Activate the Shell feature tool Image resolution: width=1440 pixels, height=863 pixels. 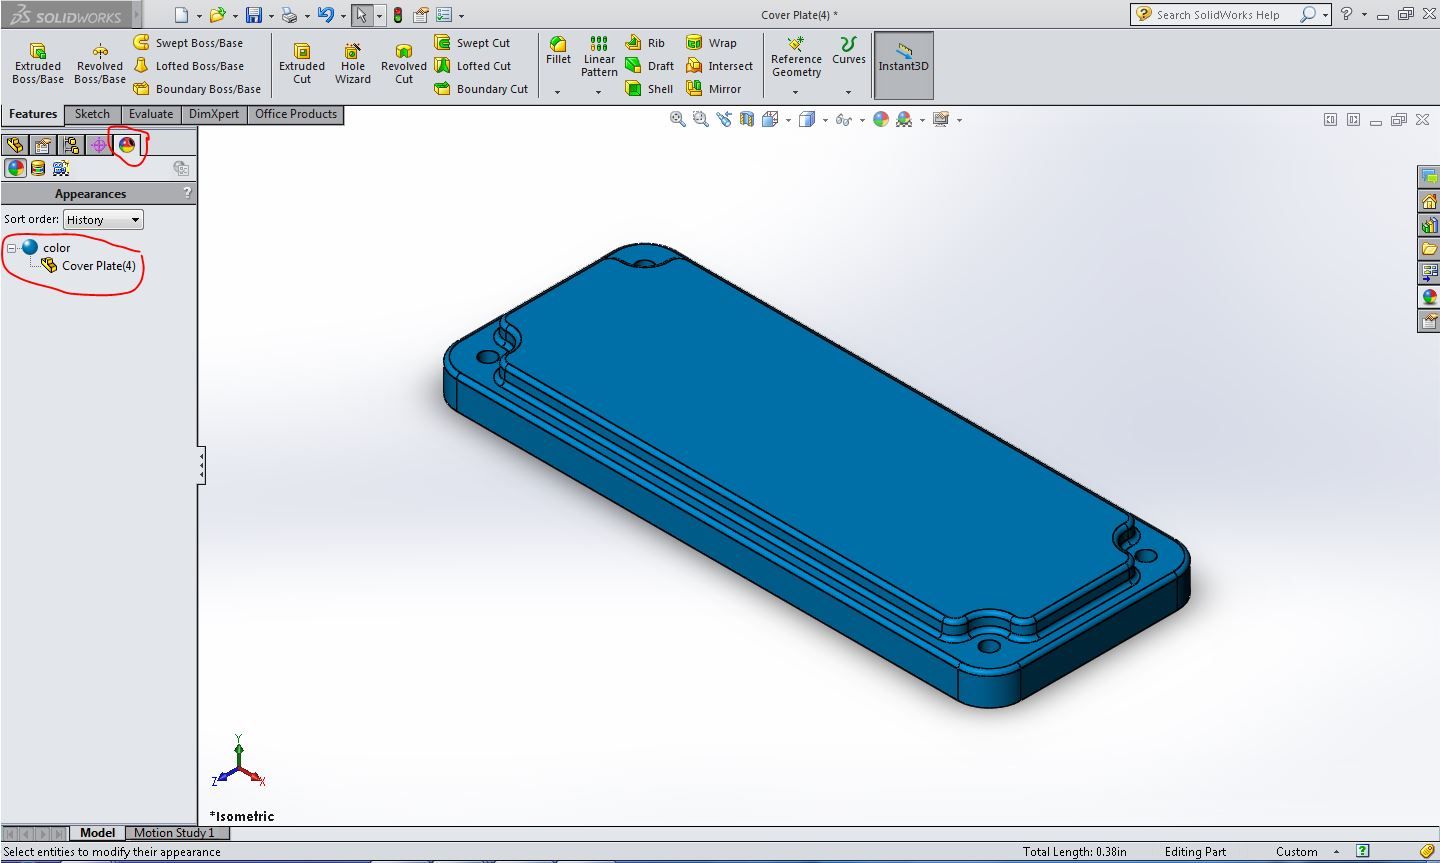(649, 88)
